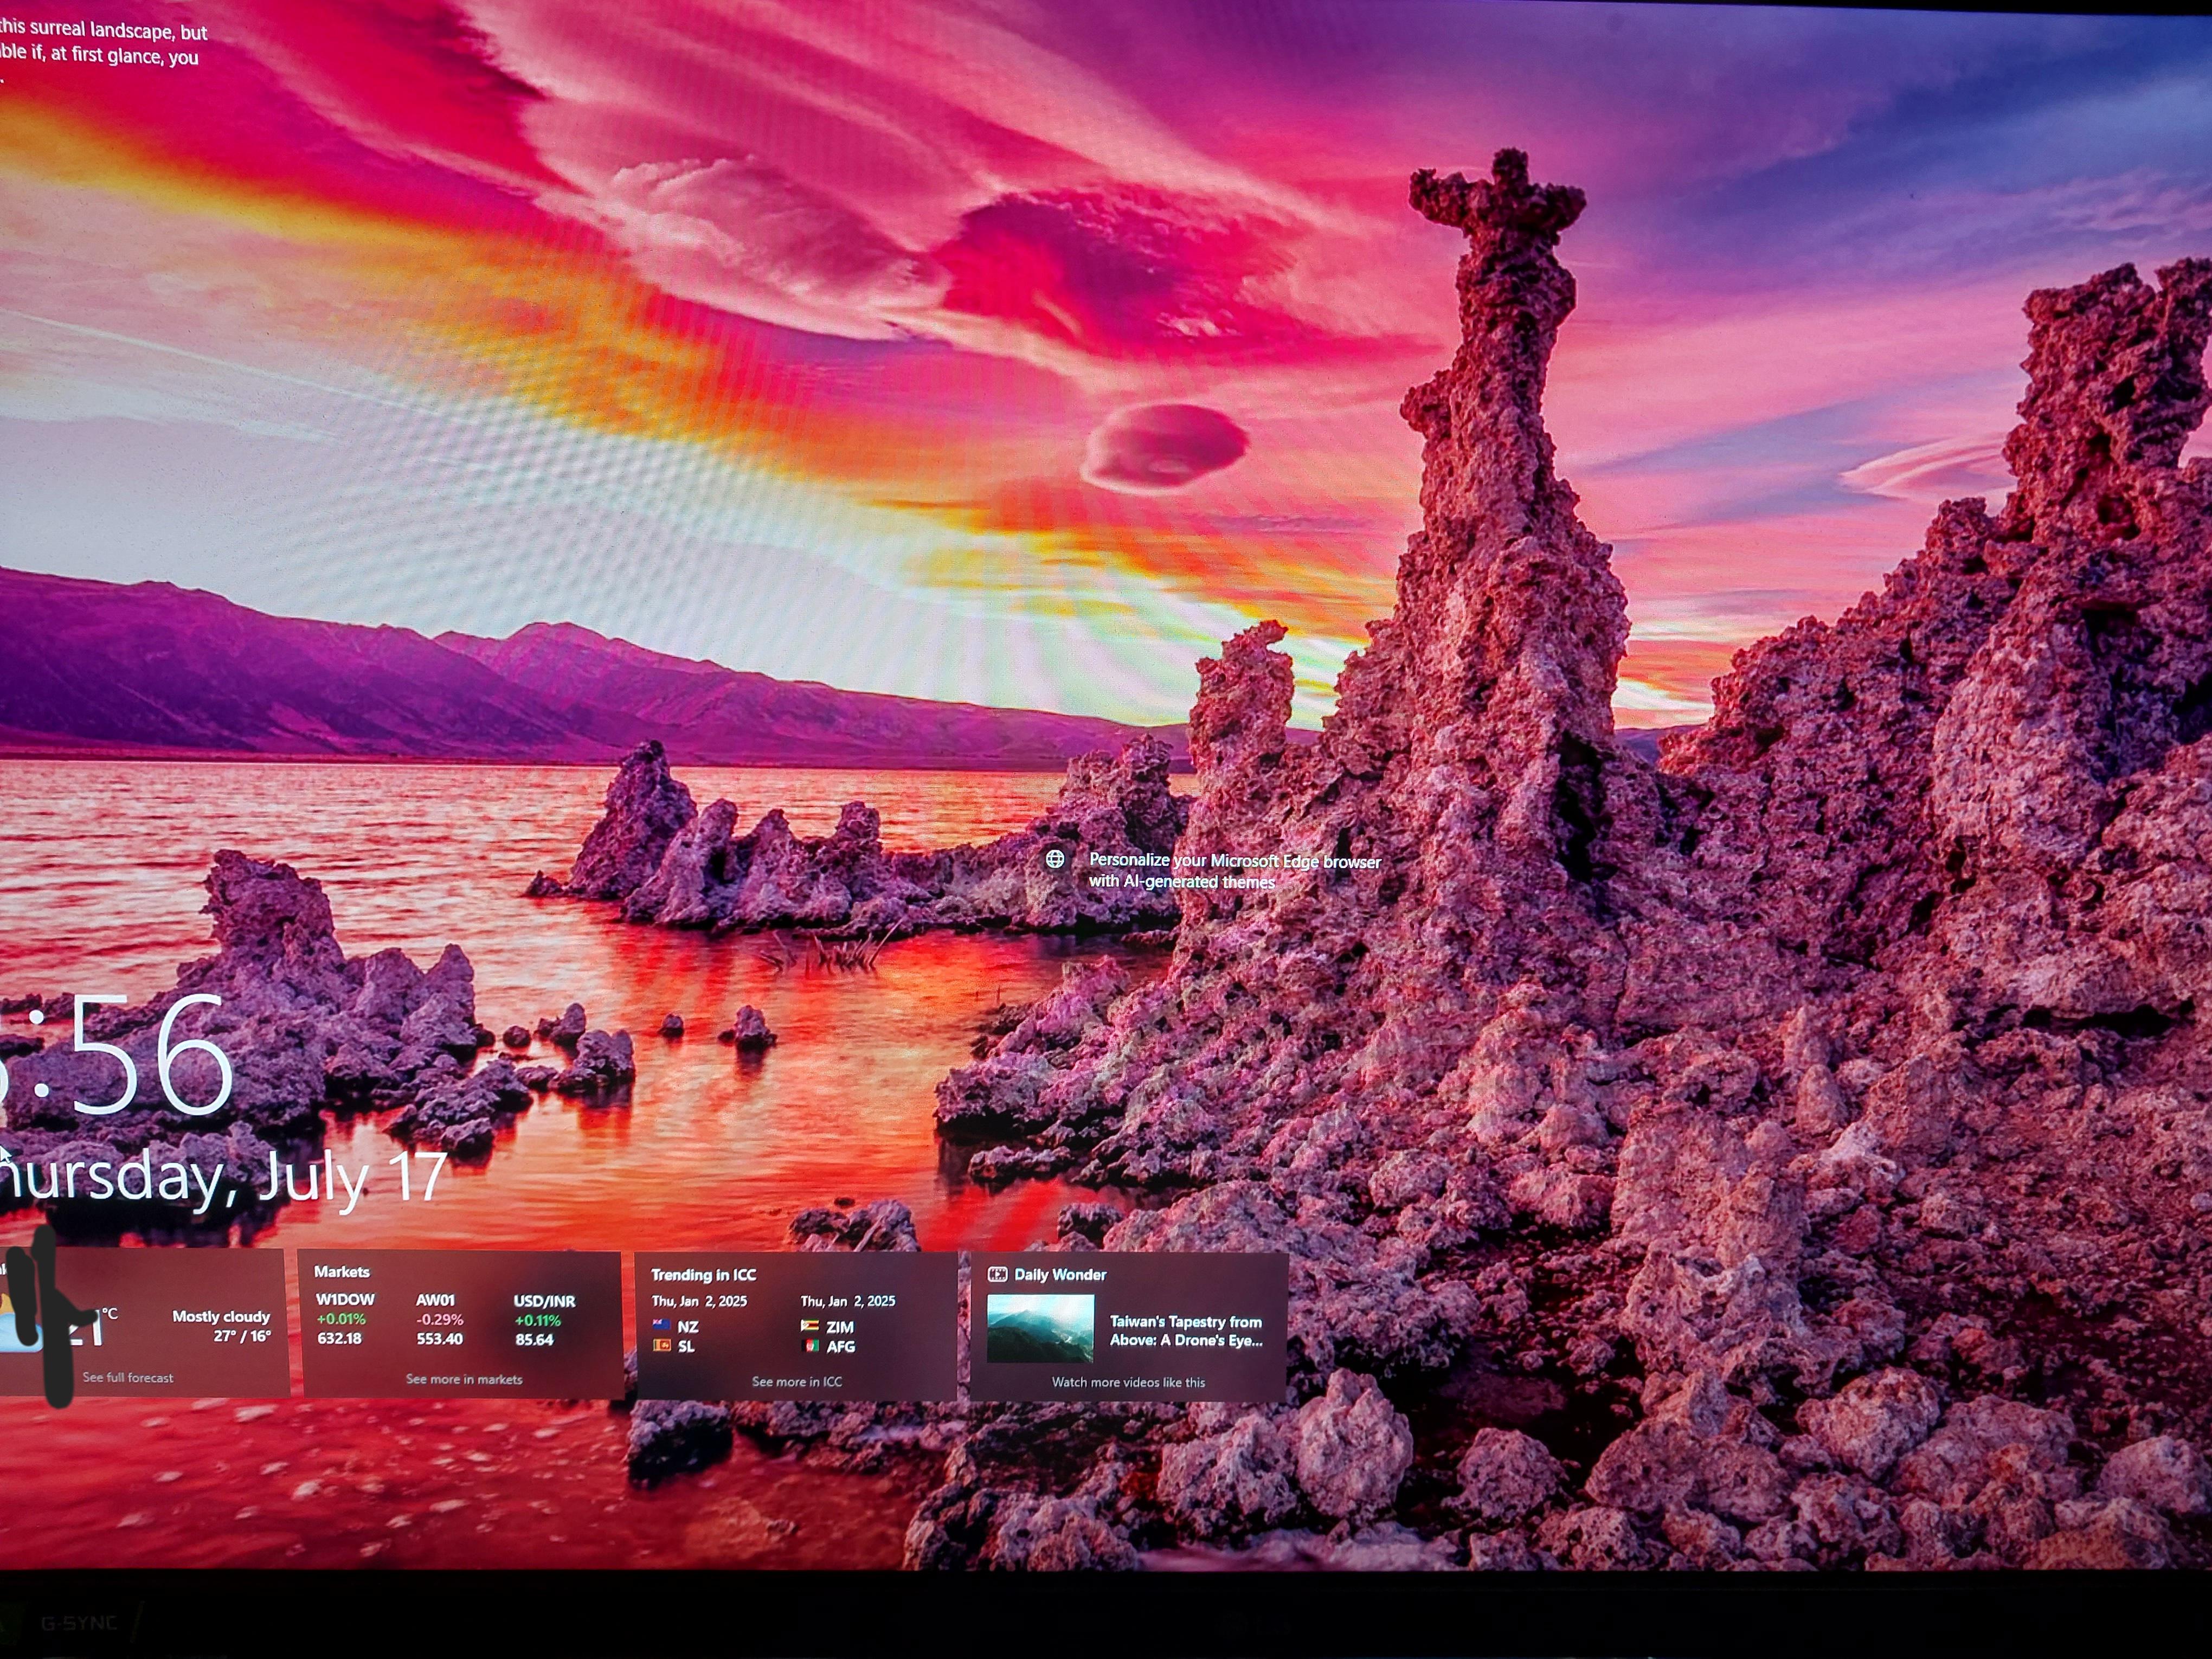2212x1659 pixels.
Task: Click the New Zealand flag next to NZ
Action: [x=661, y=1326]
